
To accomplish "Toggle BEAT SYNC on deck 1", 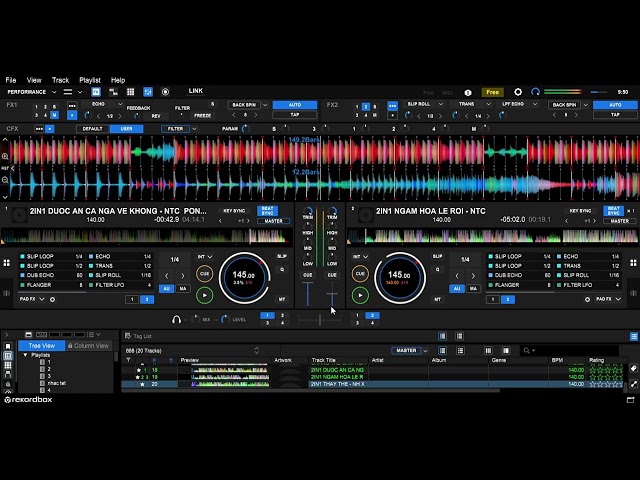I will point(267,211).
